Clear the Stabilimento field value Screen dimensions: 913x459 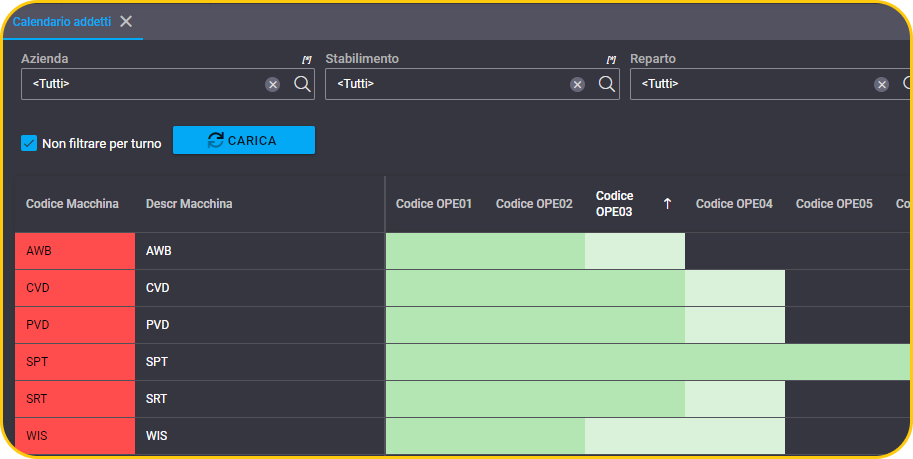pyautogui.click(x=577, y=84)
